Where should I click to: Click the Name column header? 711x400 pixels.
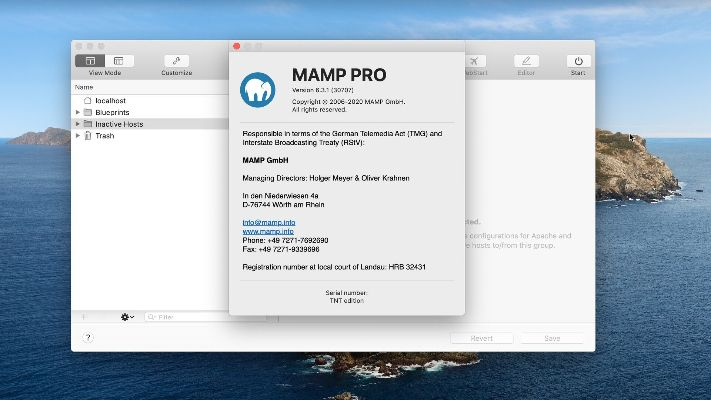[x=85, y=87]
